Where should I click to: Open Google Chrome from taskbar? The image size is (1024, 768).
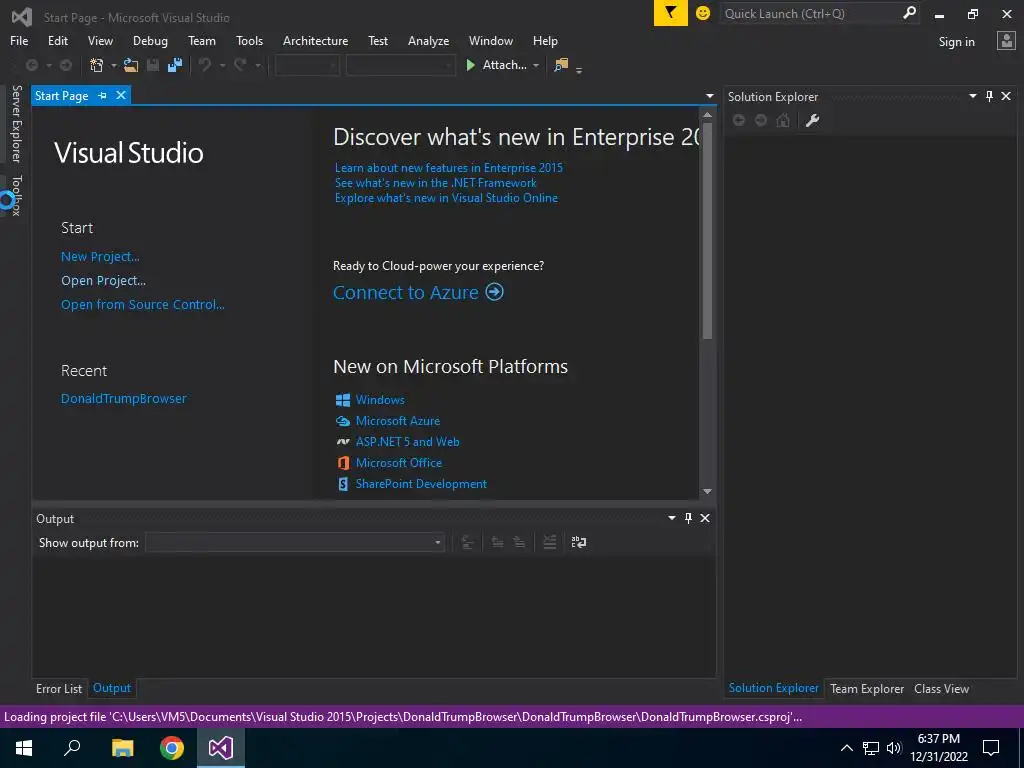point(172,748)
